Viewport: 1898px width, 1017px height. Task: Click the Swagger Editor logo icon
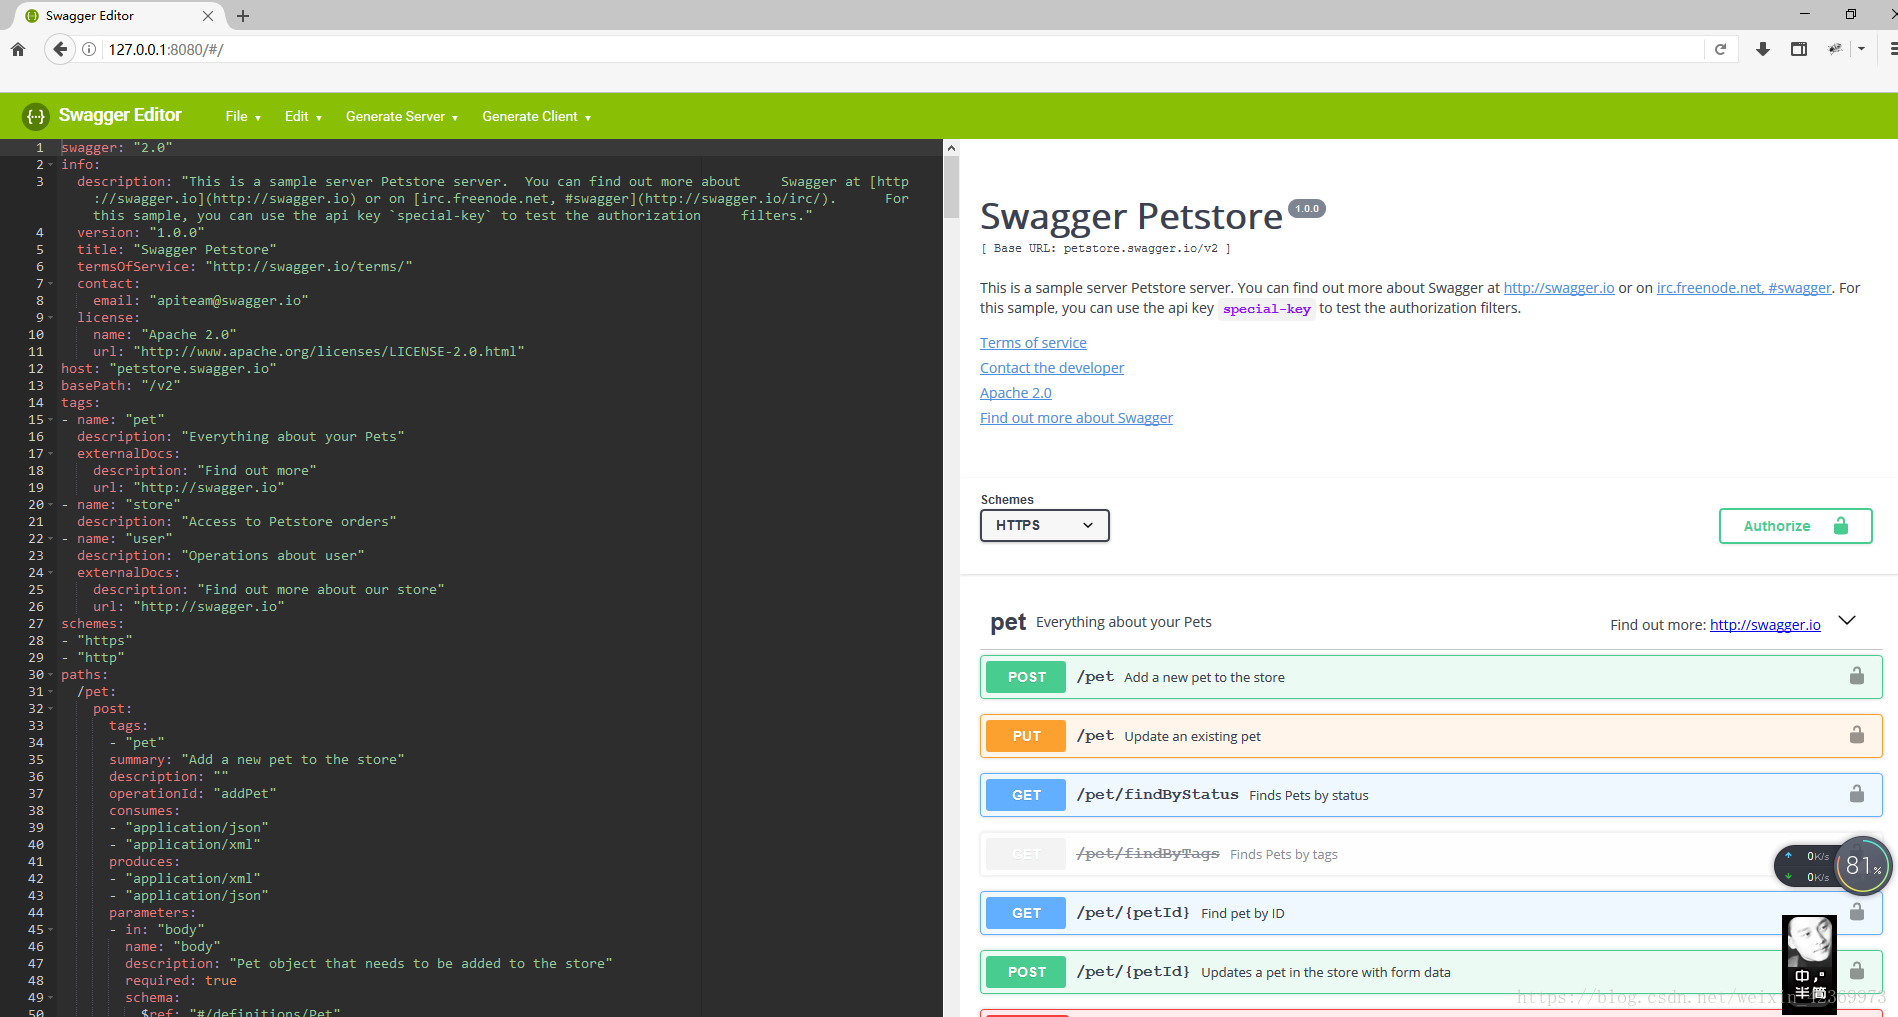(36, 116)
